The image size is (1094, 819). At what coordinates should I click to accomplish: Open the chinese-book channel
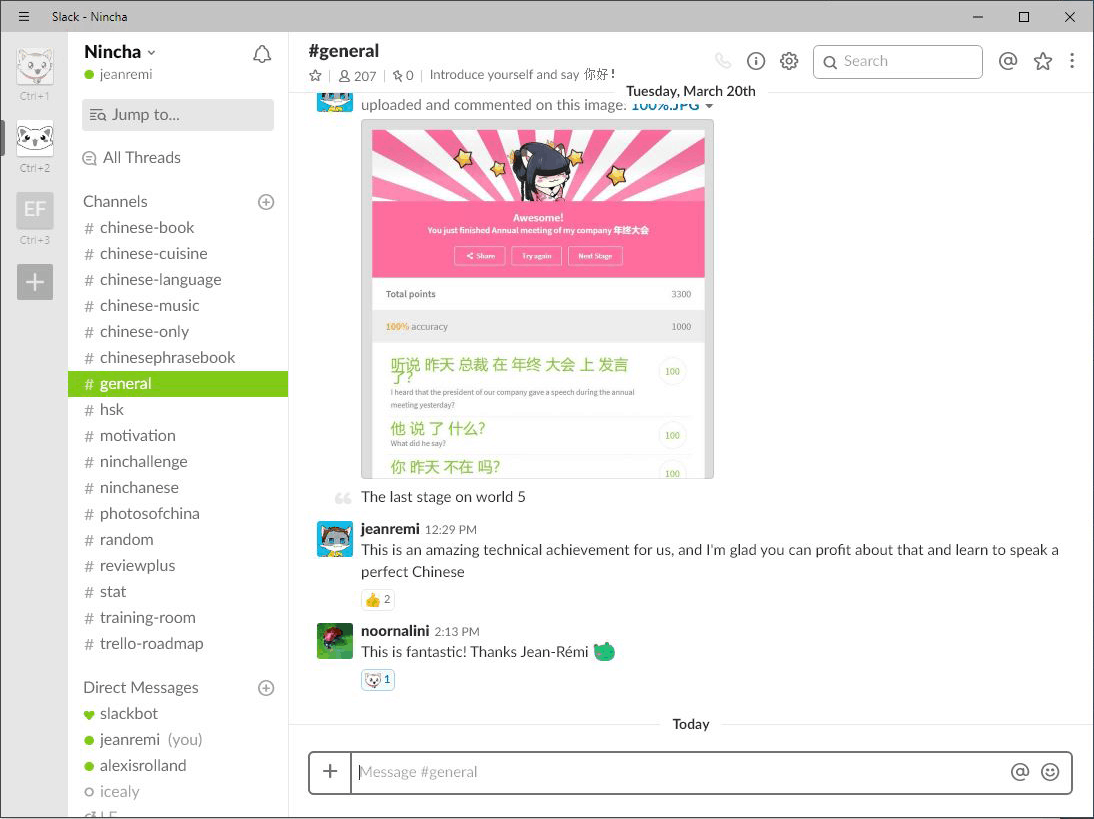178,227
